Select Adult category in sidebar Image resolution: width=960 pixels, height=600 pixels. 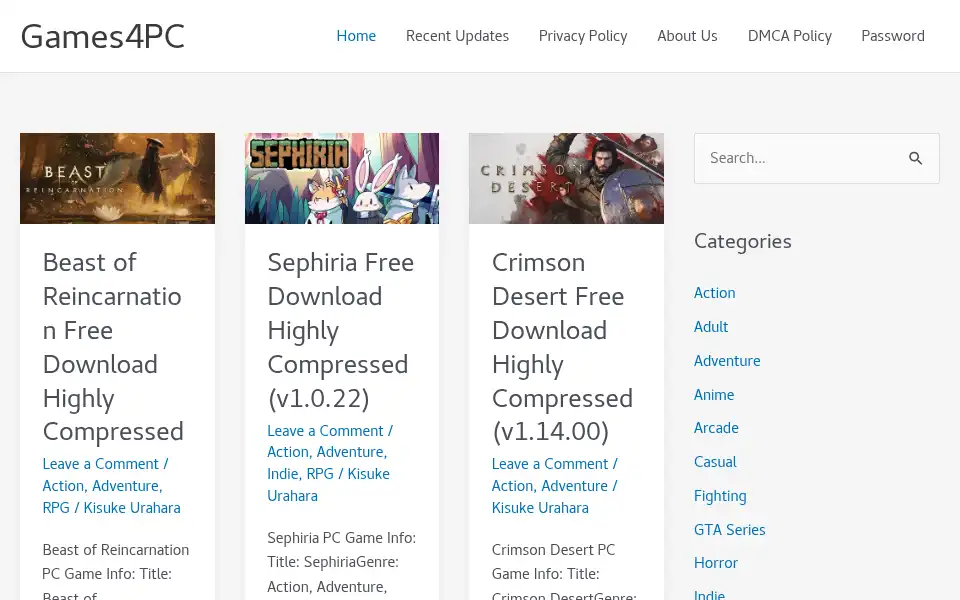[711, 327]
